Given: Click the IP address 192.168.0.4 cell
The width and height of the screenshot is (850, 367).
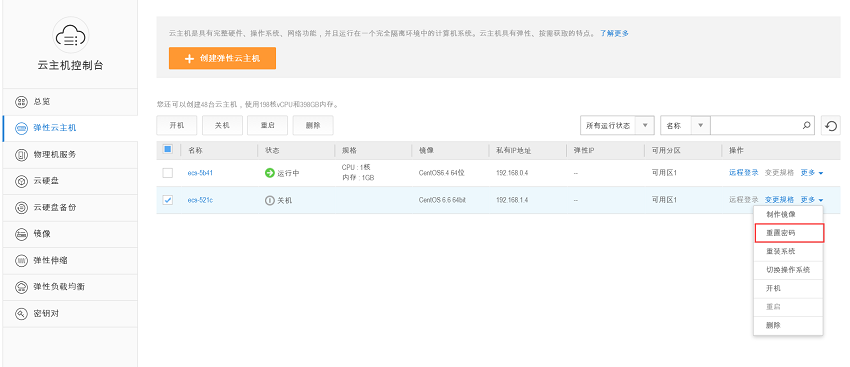Looking at the screenshot, I should (512, 173).
